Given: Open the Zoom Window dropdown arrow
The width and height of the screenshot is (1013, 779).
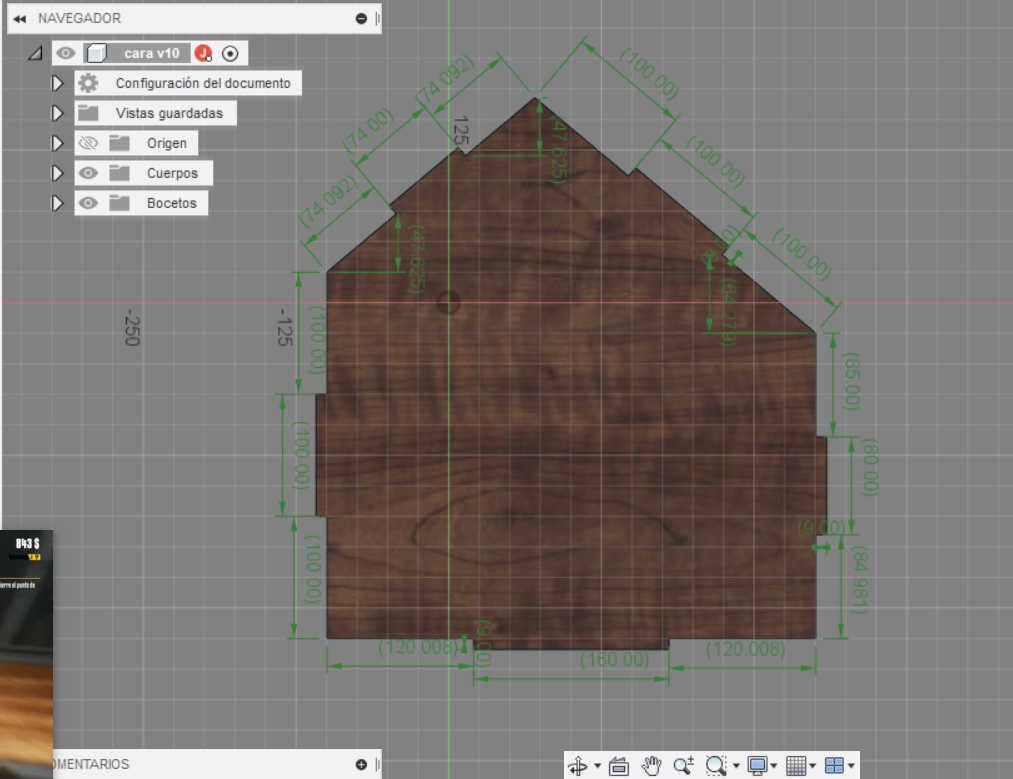Looking at the screenshot, I should pos(736,766).
